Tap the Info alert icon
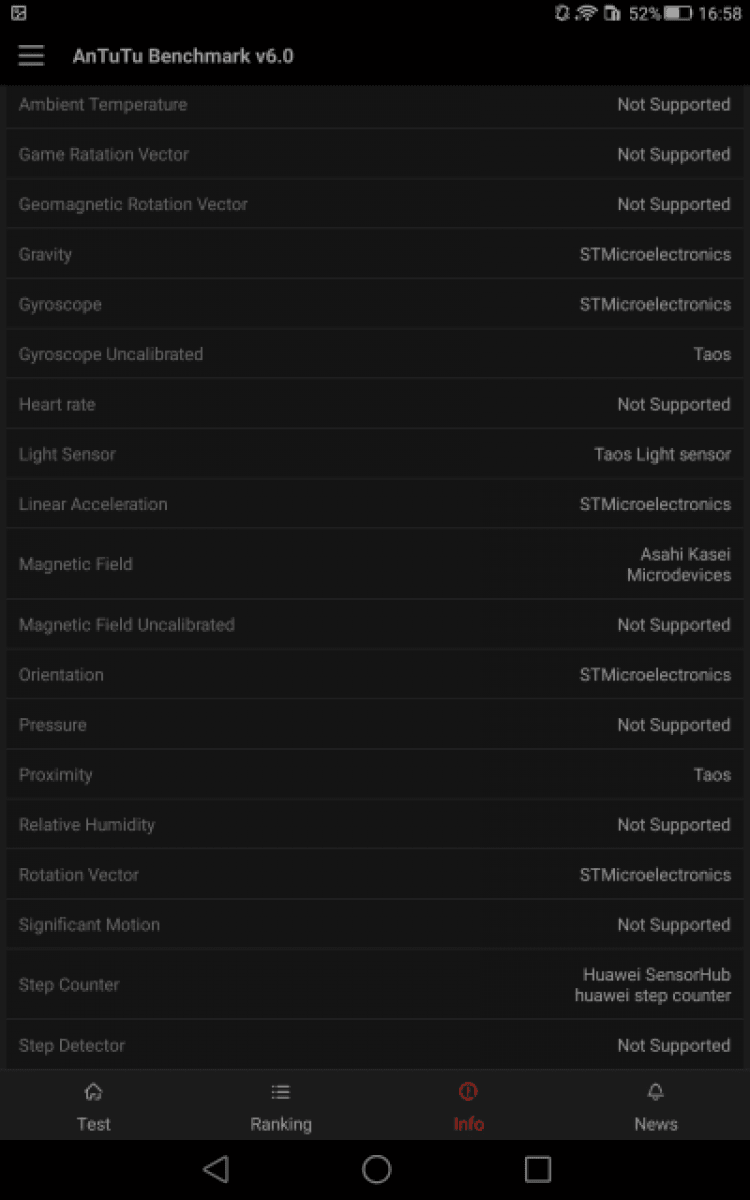Image resolution: width=750 pixels, height=1200 pixels. (x=468, y=1091)
